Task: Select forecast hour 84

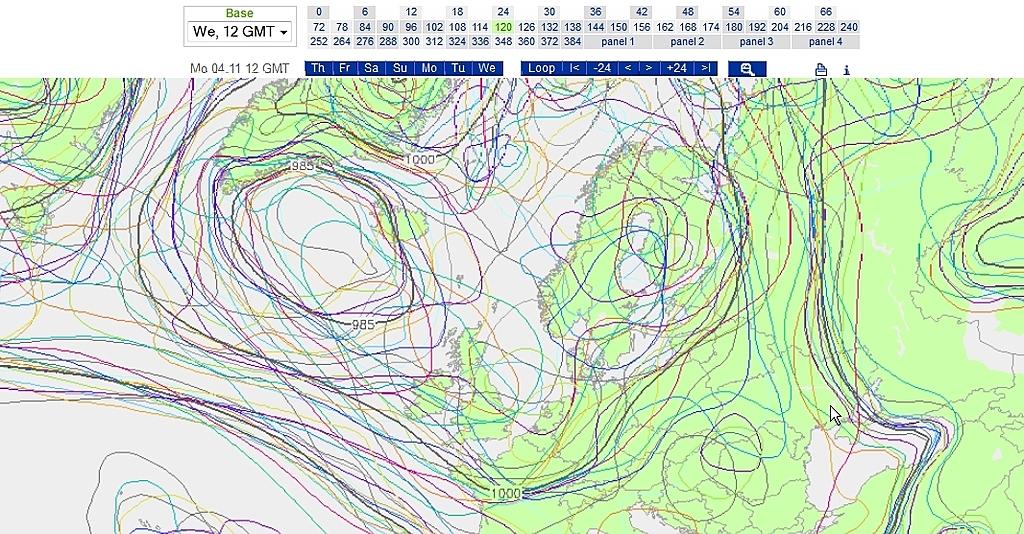Action: tap(365, 27)
